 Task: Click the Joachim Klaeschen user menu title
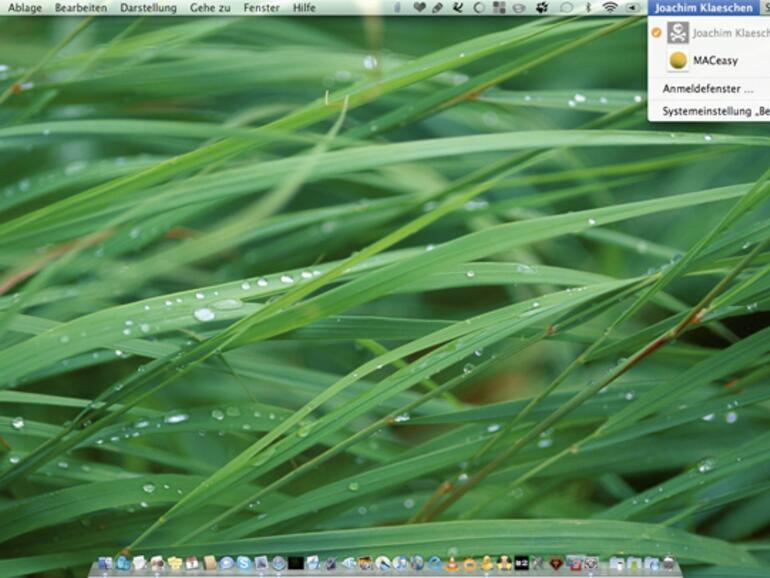703,8
